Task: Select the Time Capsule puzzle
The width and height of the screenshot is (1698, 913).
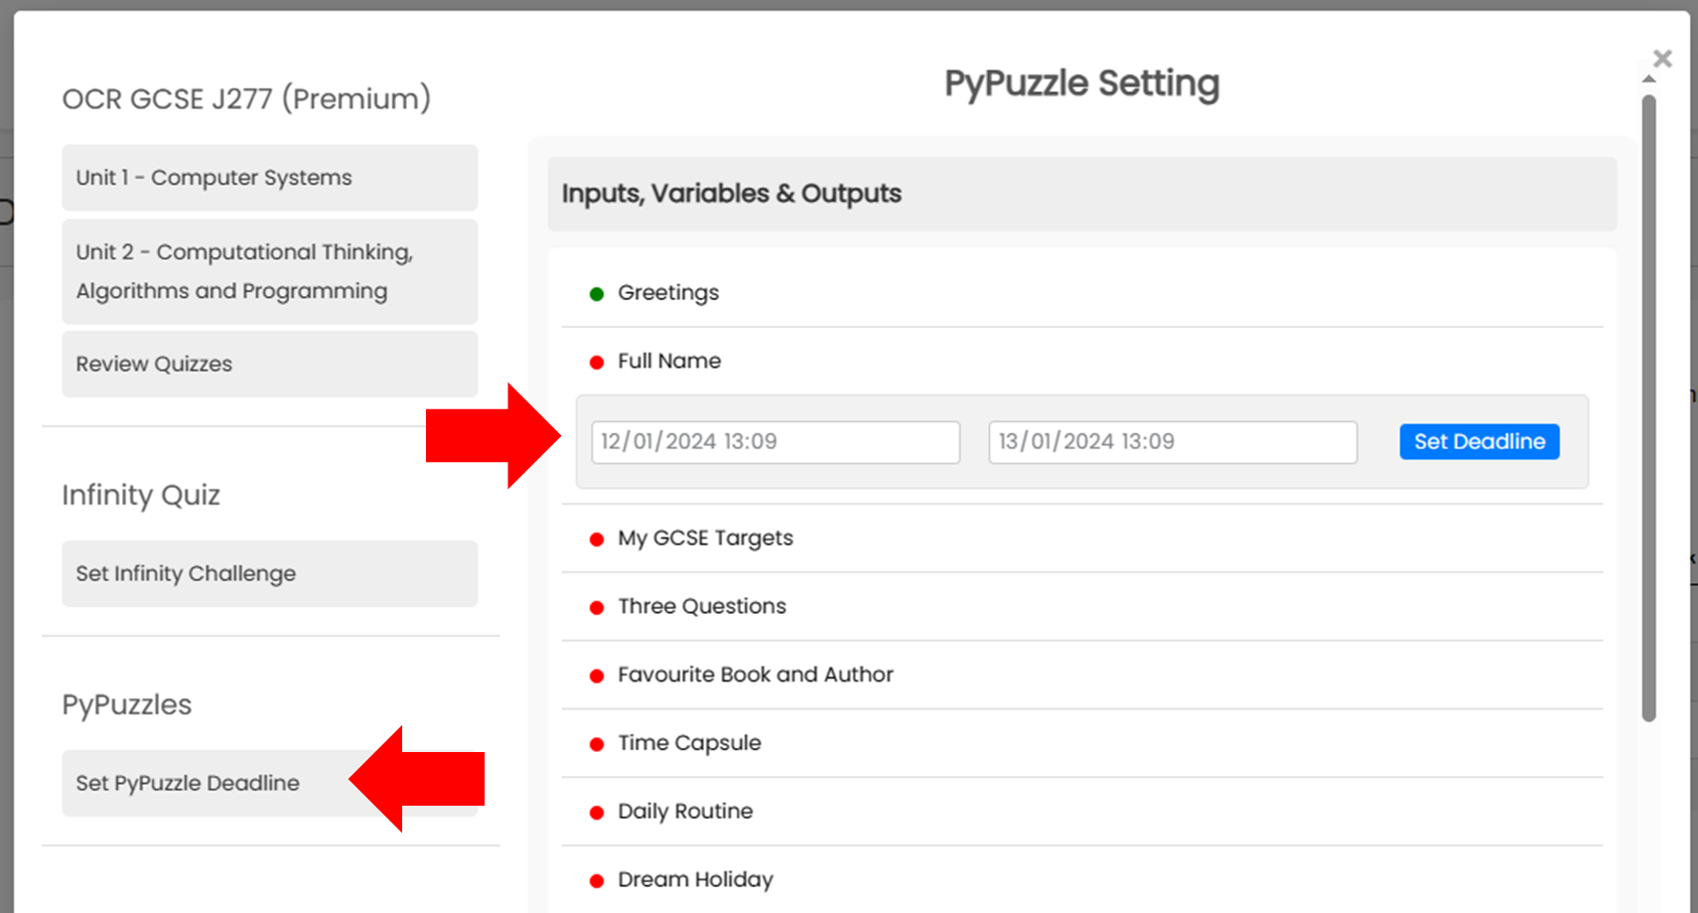Action: [x=689, y=743]
